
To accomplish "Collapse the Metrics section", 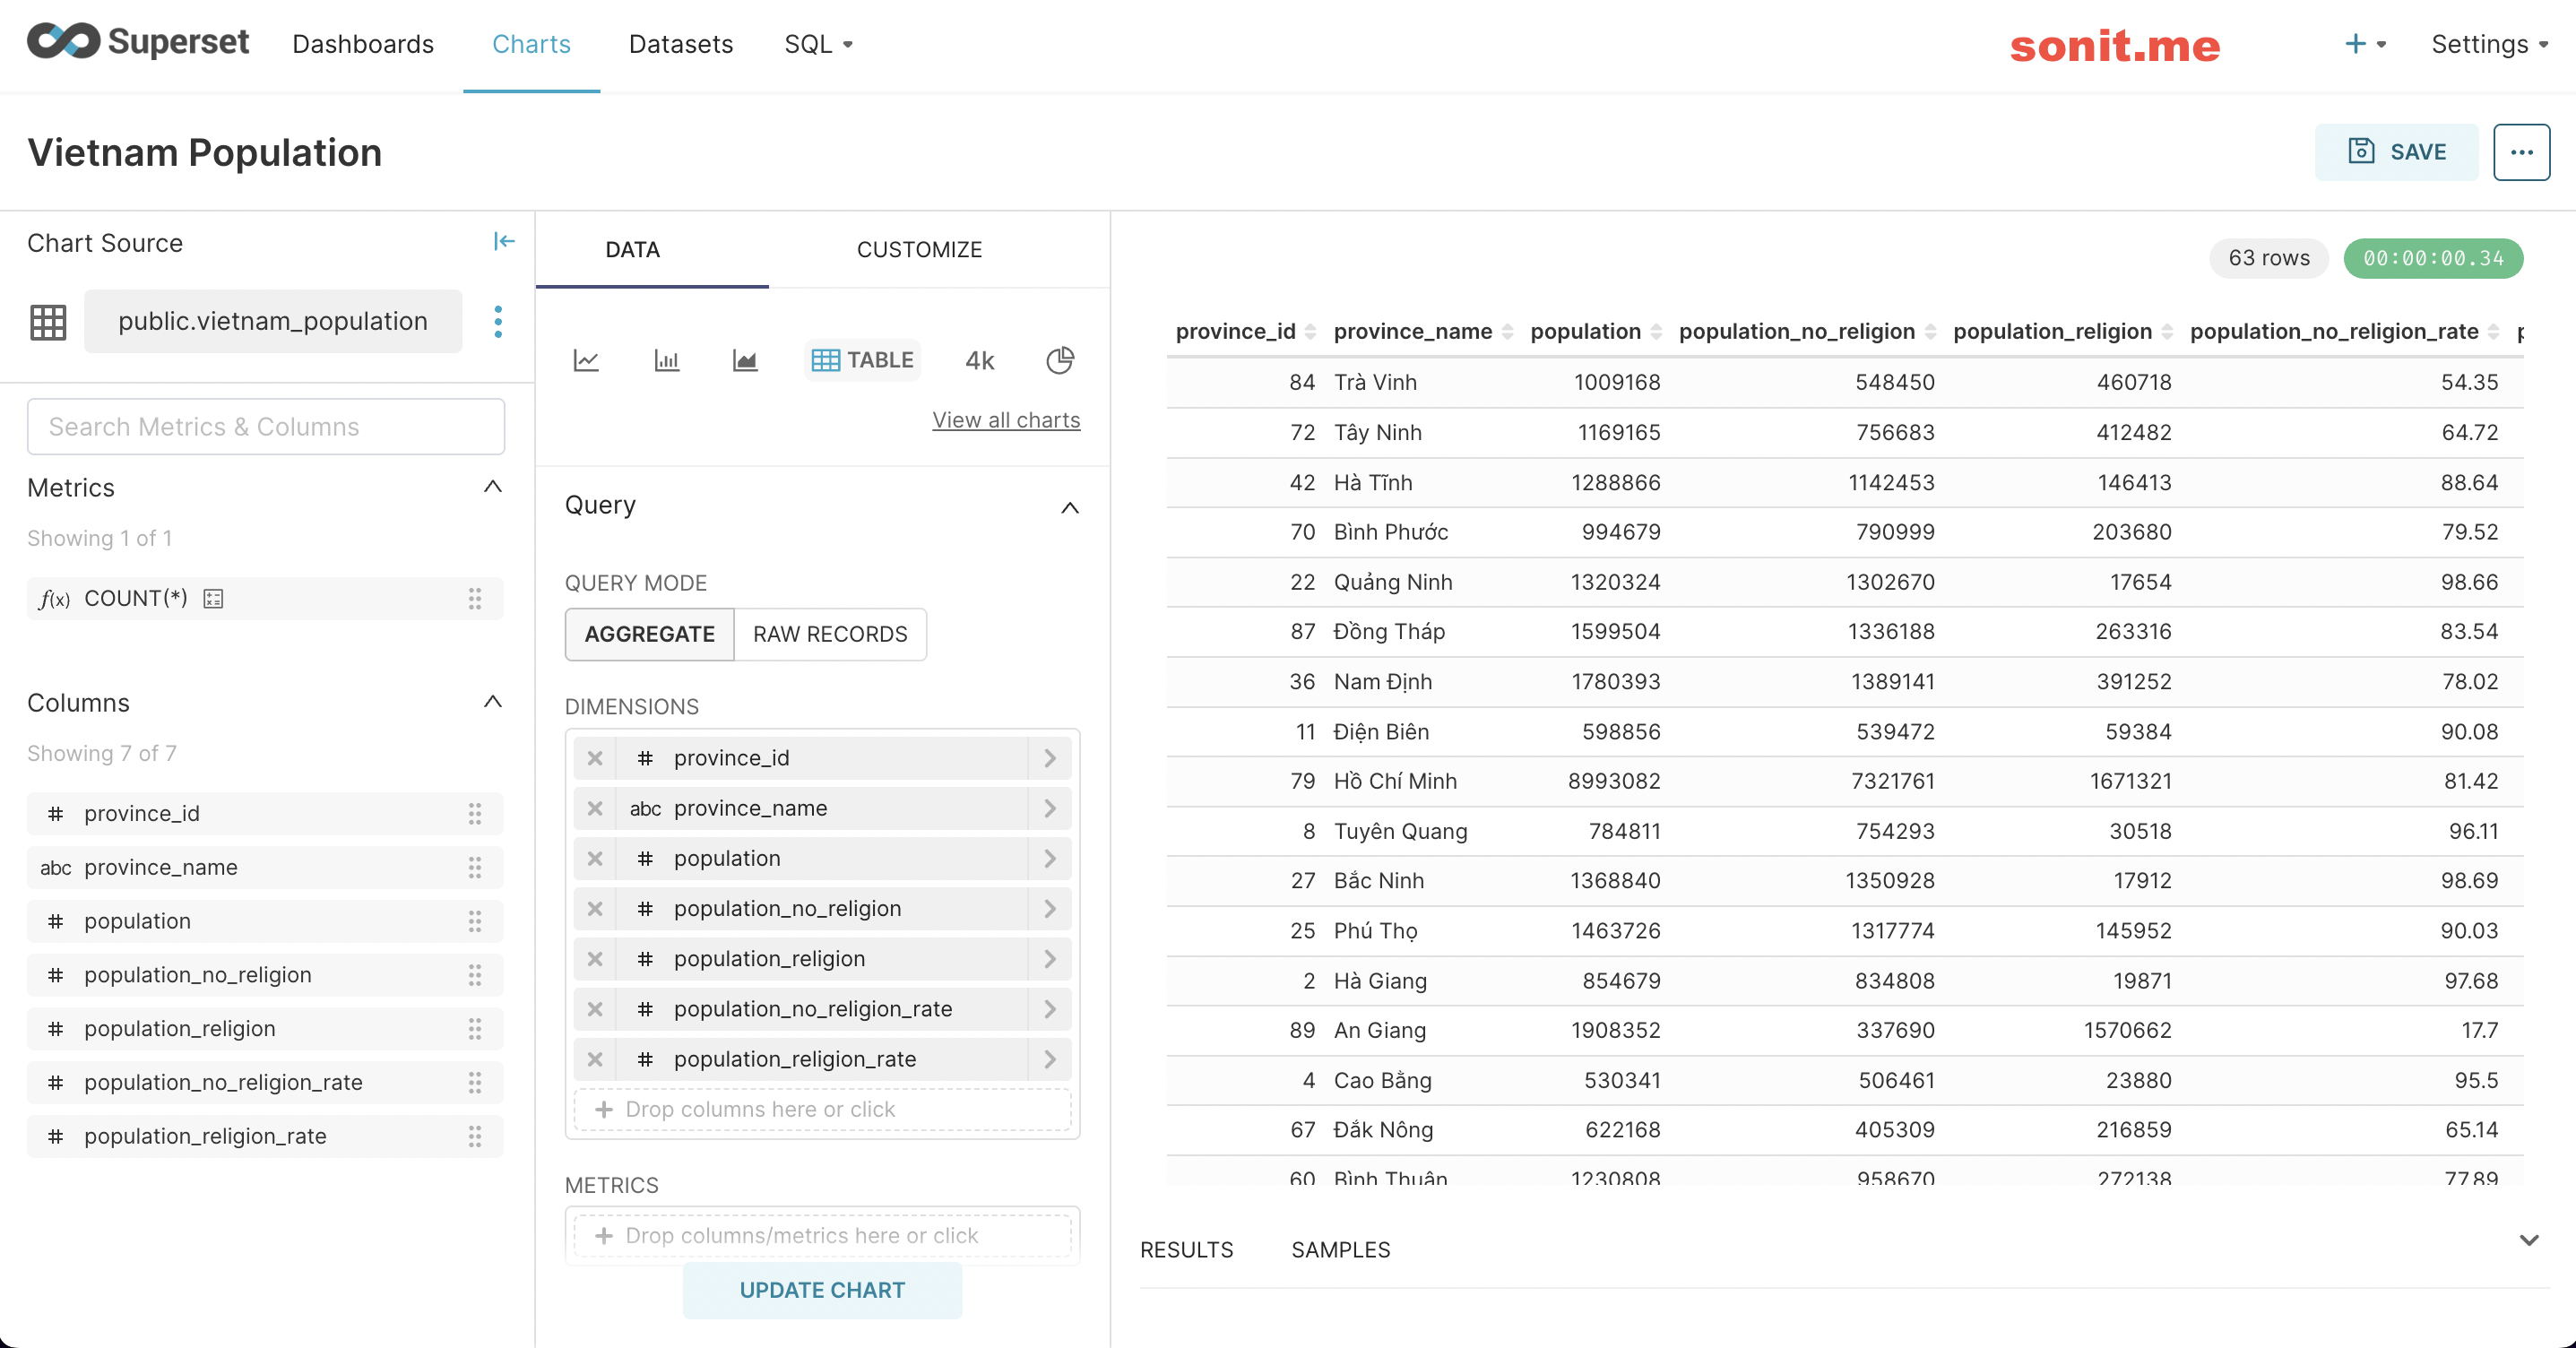I will coord(492,487).
